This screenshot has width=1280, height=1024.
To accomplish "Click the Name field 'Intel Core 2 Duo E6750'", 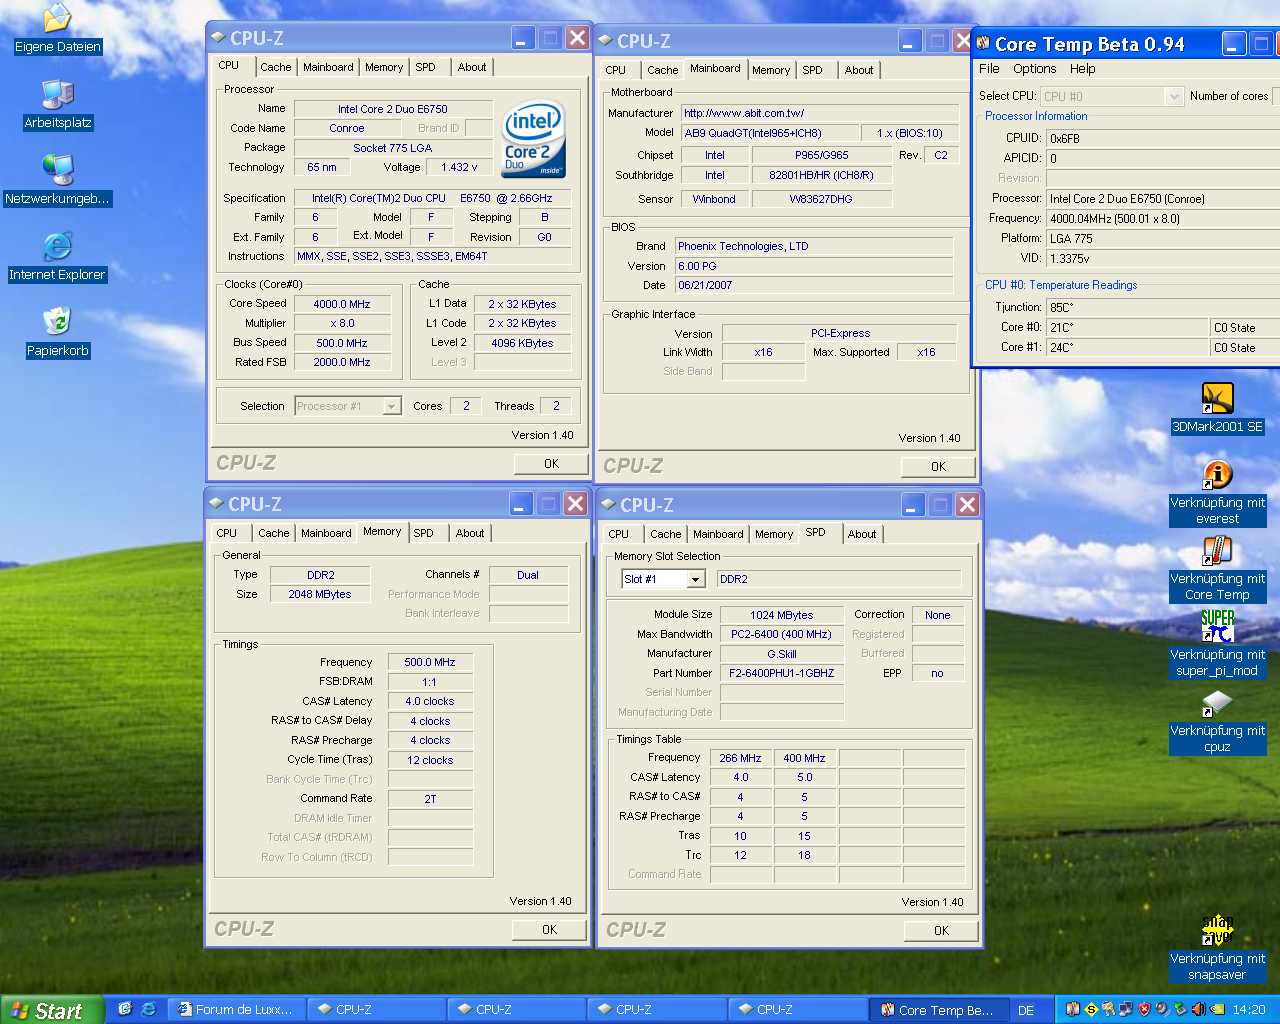I will pos(393,109).
